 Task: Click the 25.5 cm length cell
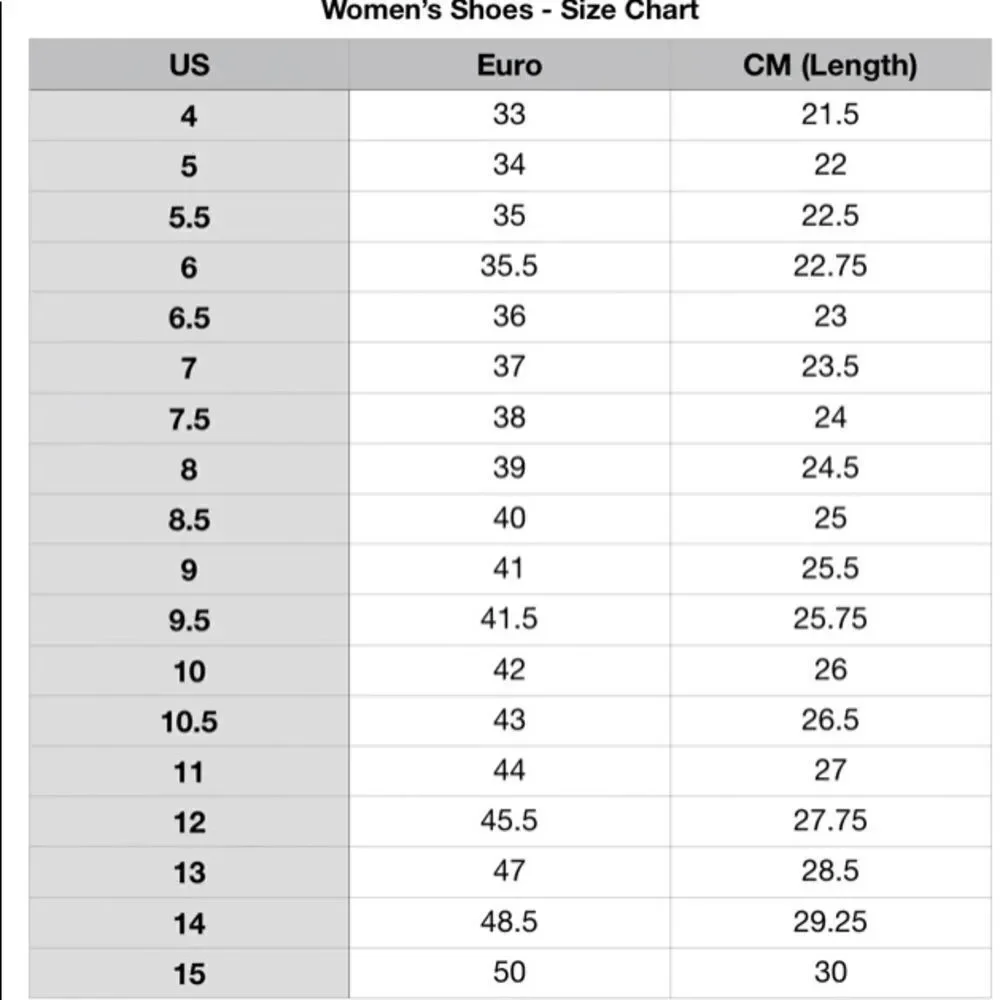[x=830, y=570]
